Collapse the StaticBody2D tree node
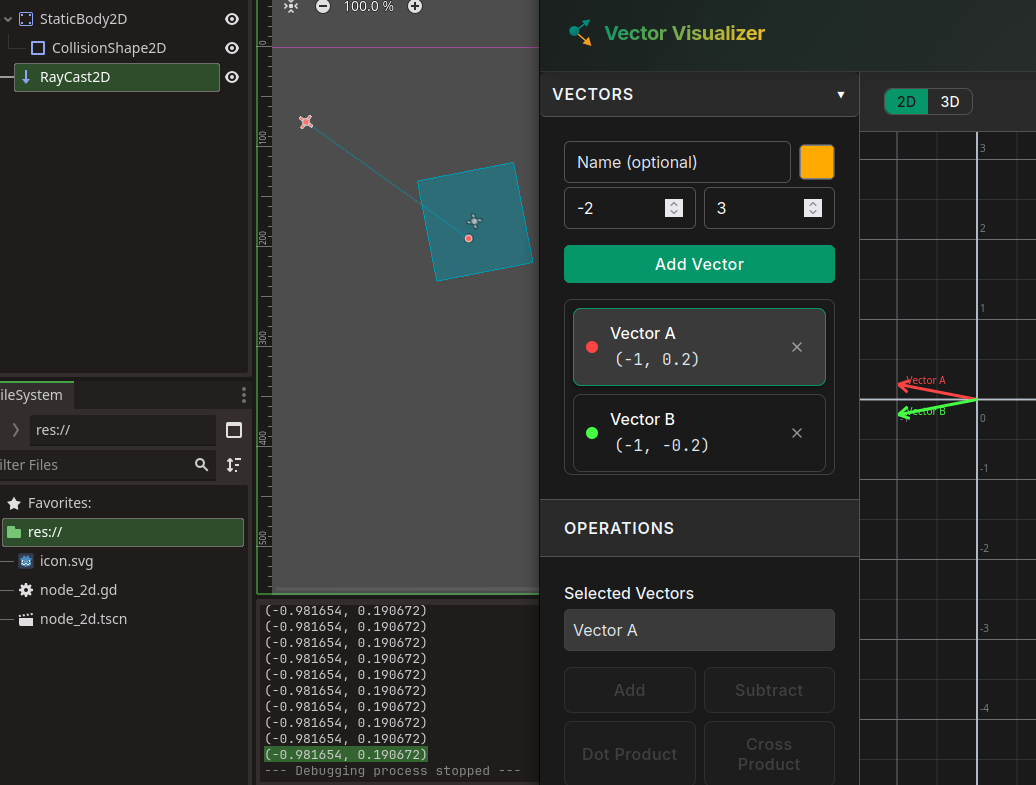Viewport: 1036px width, 785px height. pos(8,19)
